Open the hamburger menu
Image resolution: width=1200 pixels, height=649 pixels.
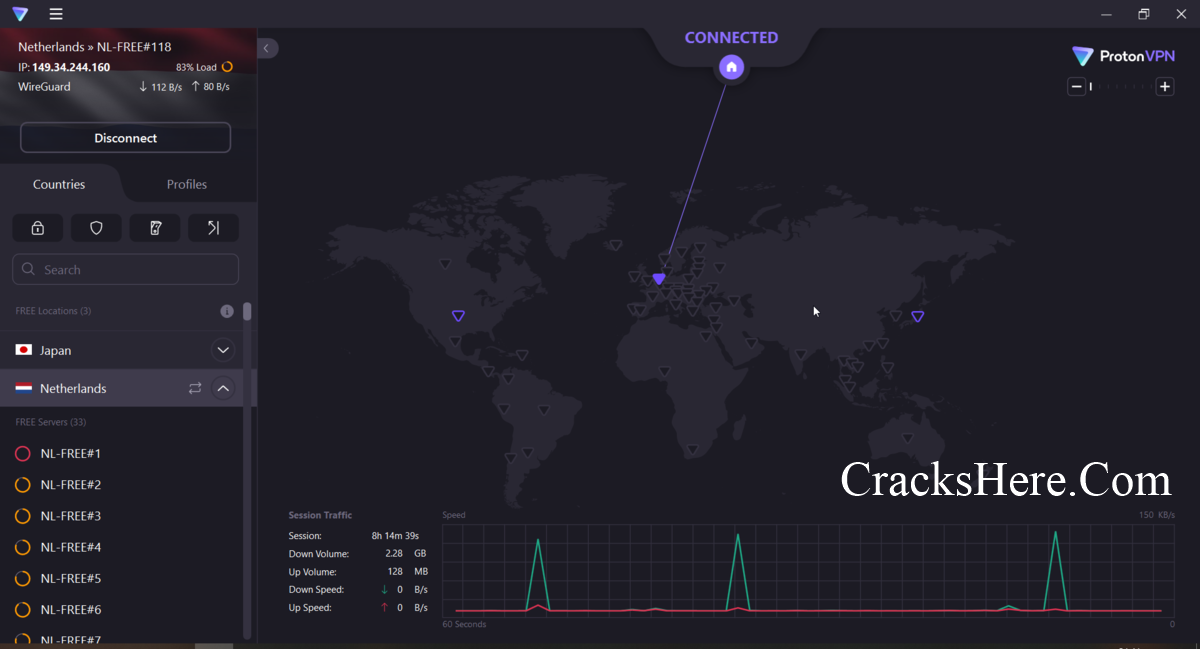pos(56,14)
